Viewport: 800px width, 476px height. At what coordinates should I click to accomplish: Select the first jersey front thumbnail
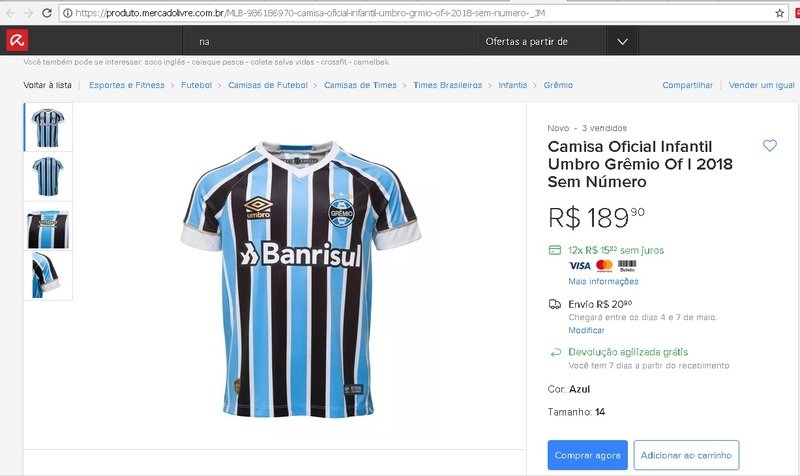tap(48, 127)
